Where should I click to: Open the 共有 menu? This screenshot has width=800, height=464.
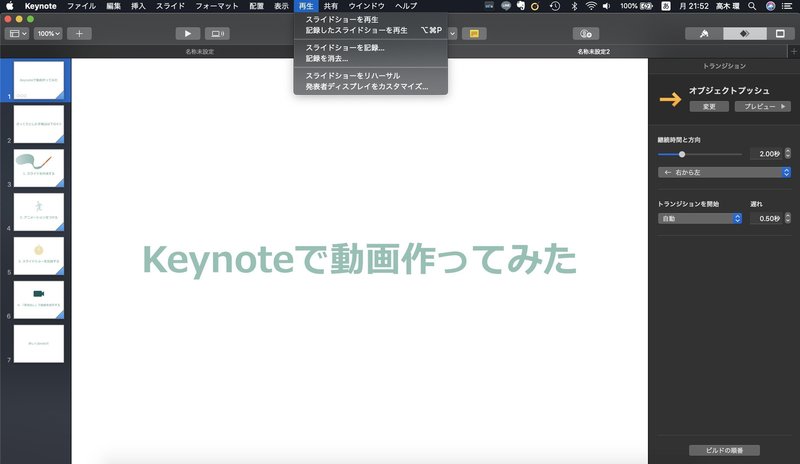point(331,6)
